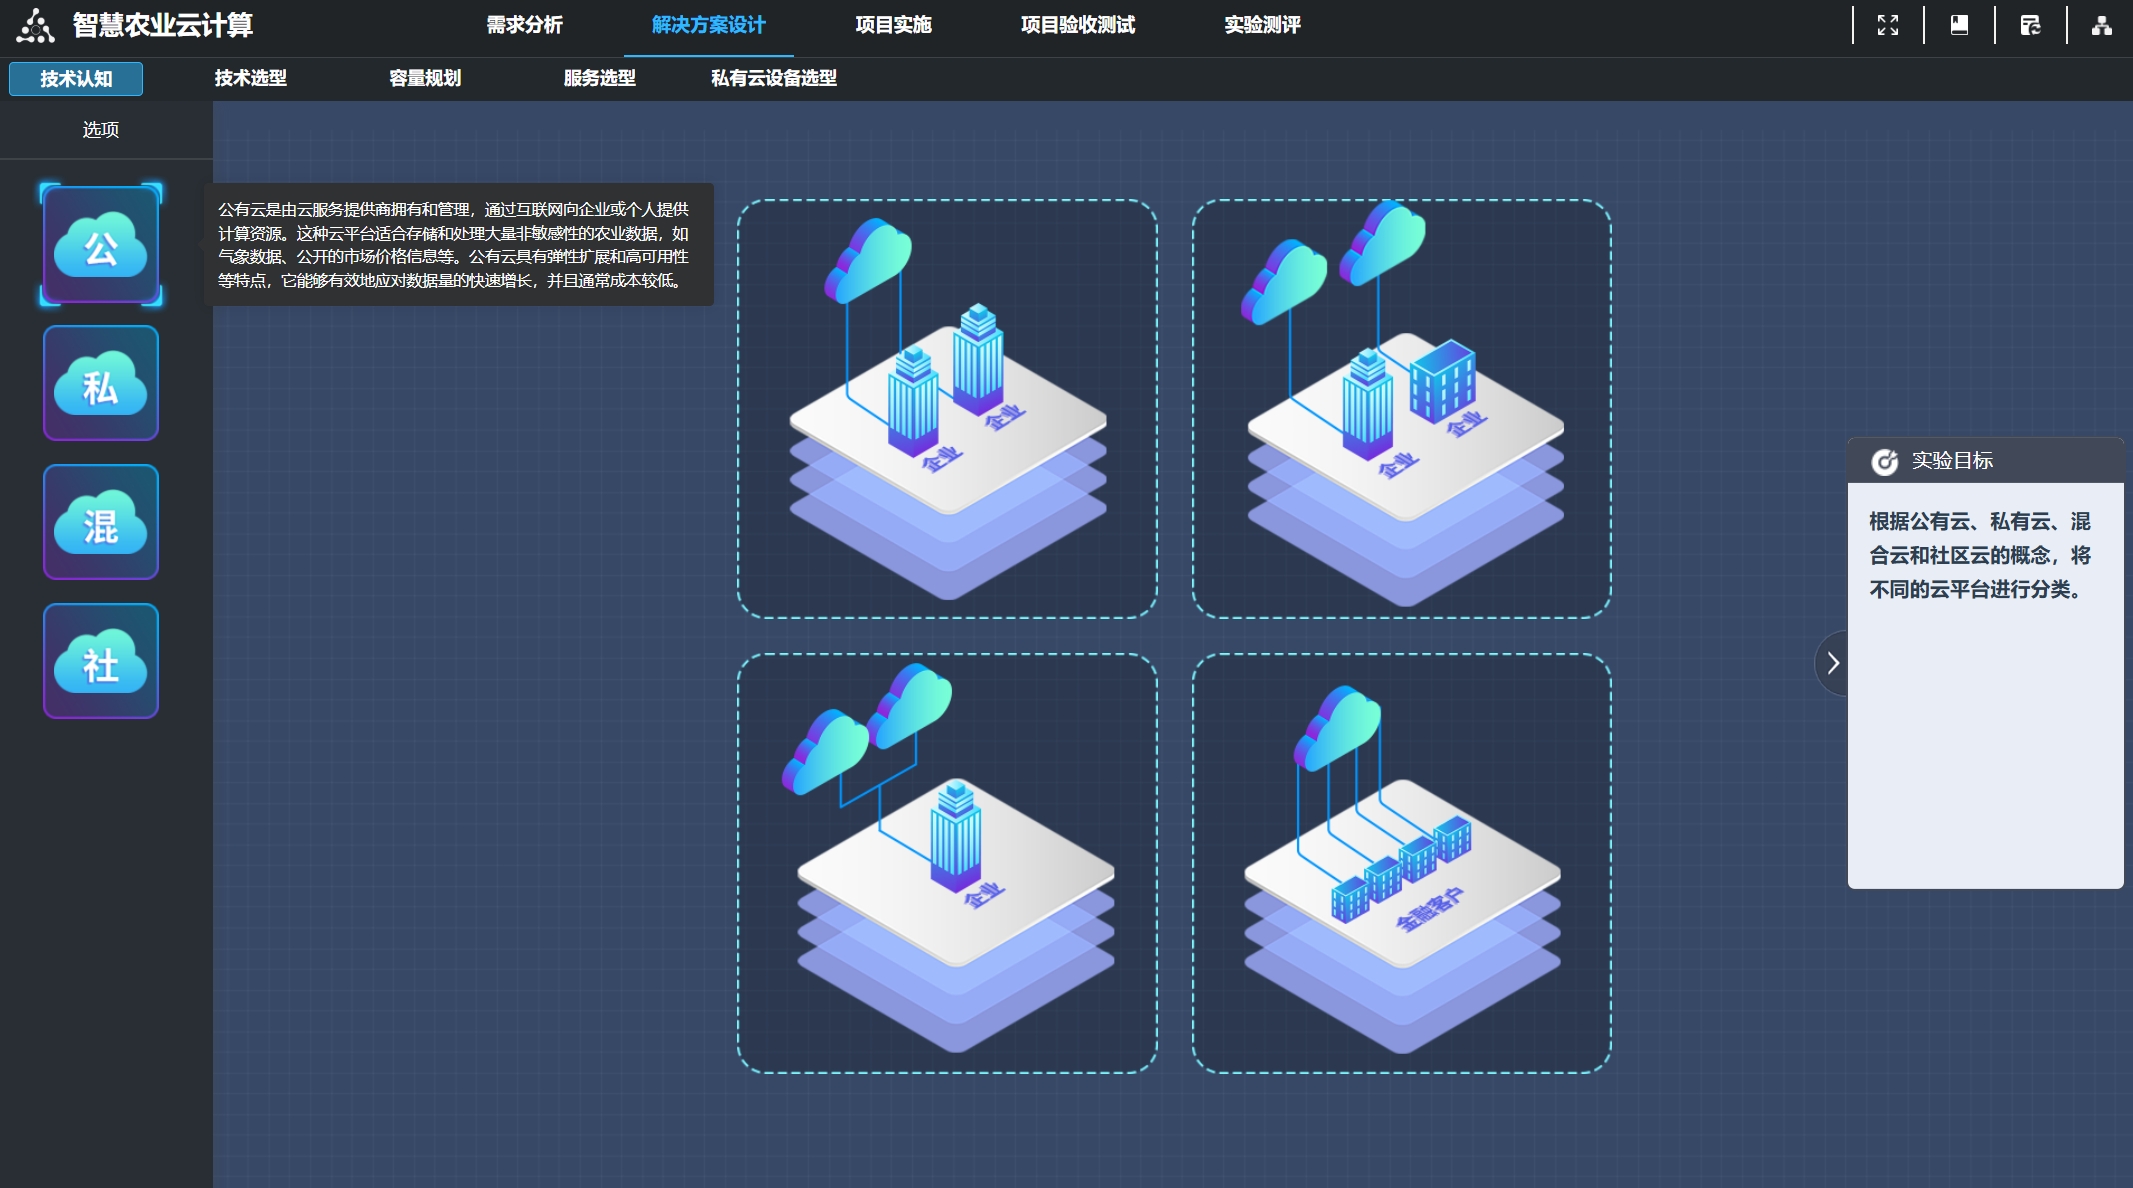Image resolution: width=2133 pixels, height=1188 pixels.
Task: Open the 项目实施 tab
Action: tap(895, 26)
